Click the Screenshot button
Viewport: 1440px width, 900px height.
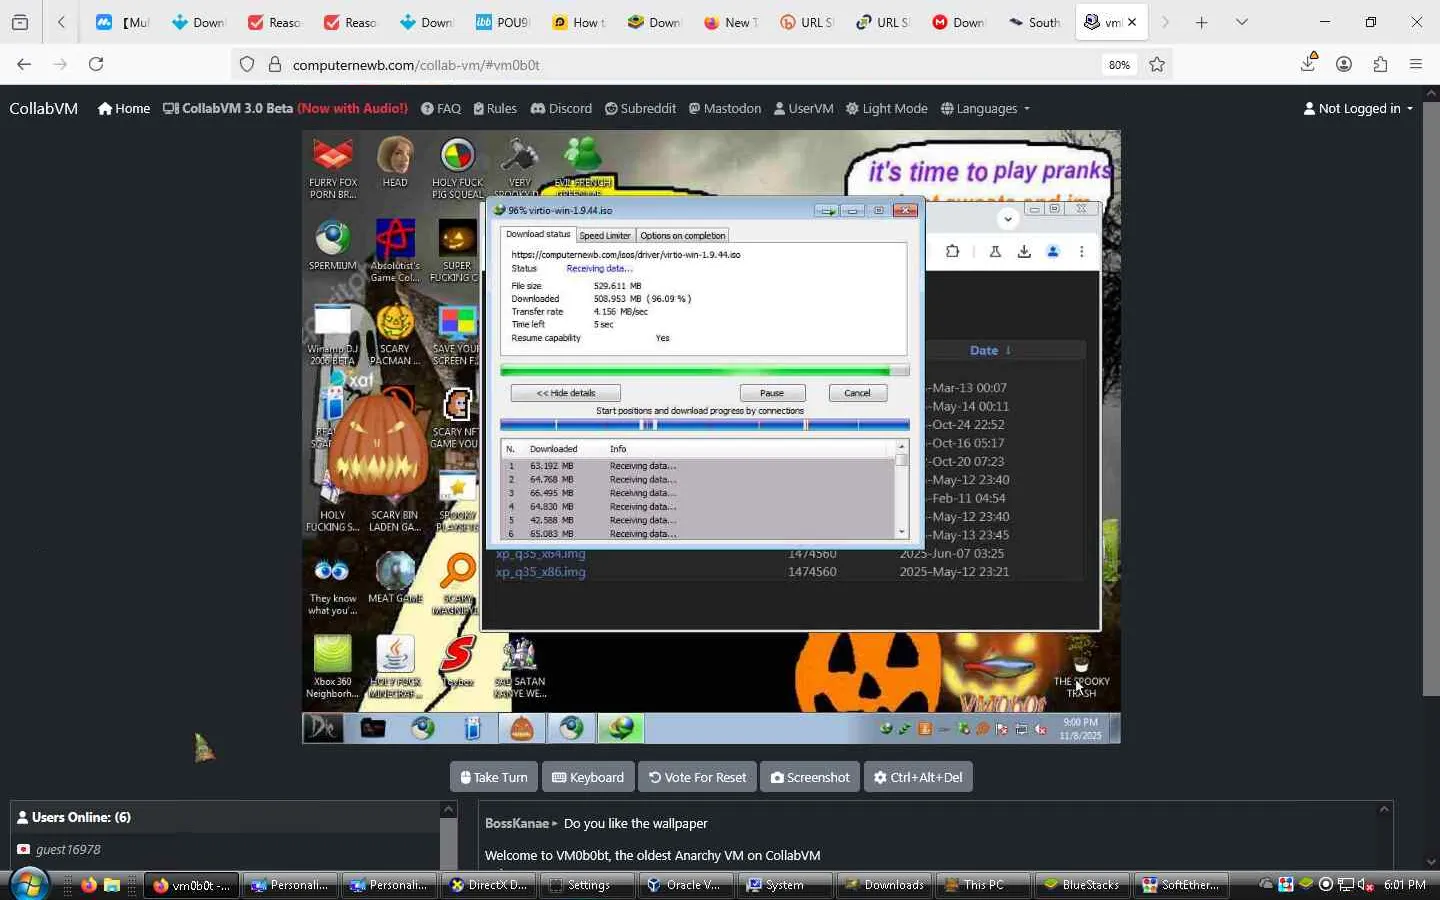coord(810,777)
